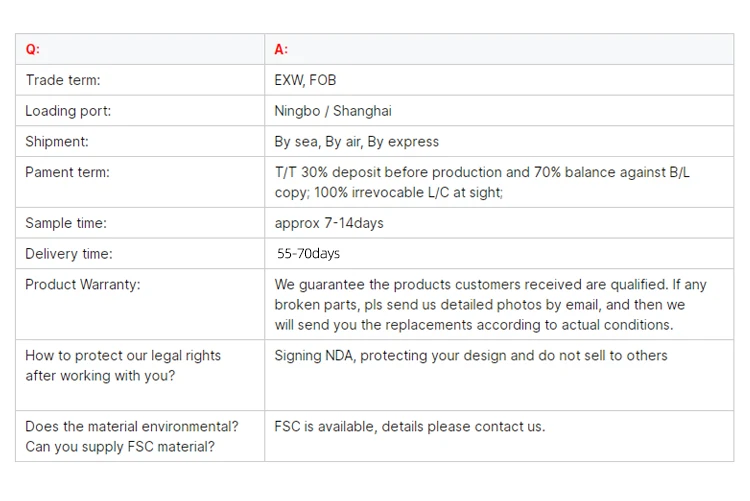Screen dimensions: 750x501
Task: Click the "FSC is available" answer
Action: pos(410,426)
